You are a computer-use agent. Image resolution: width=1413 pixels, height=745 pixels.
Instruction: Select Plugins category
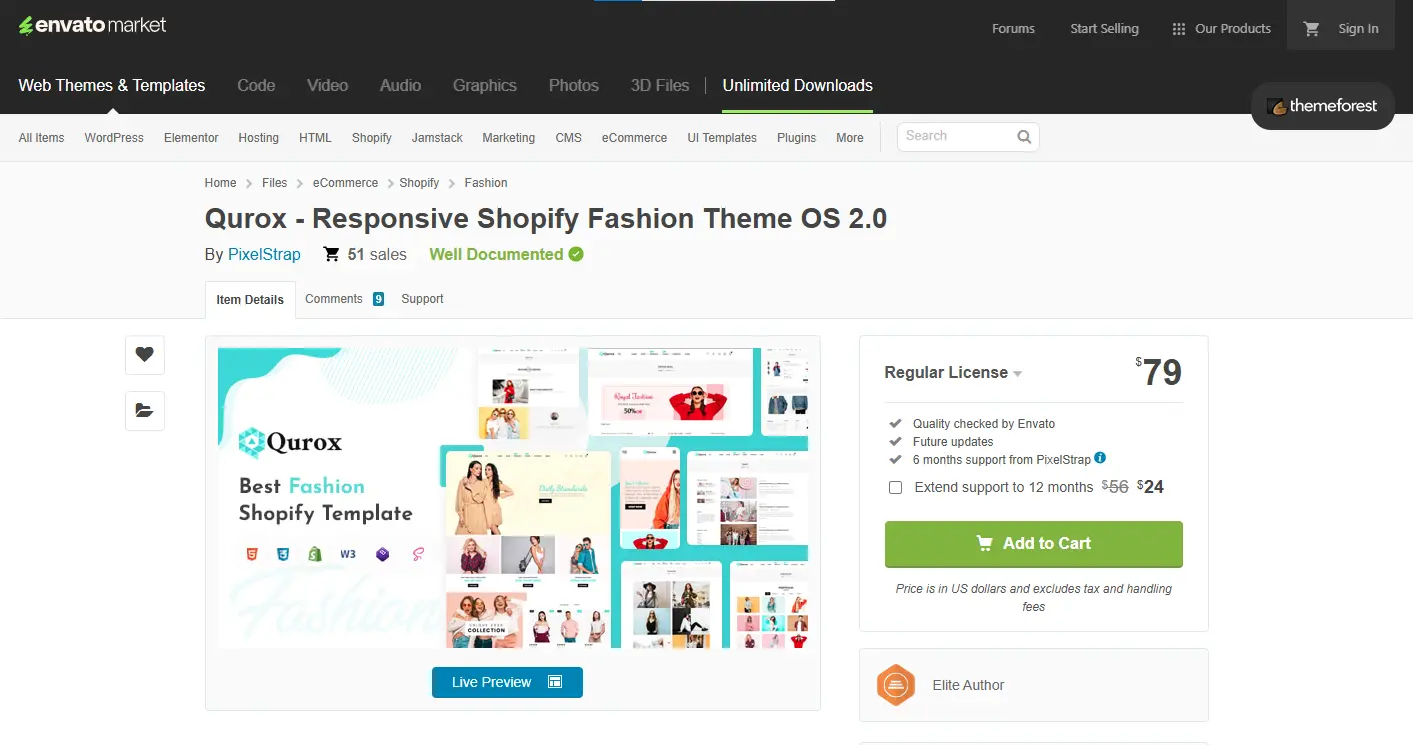[796, 138]
